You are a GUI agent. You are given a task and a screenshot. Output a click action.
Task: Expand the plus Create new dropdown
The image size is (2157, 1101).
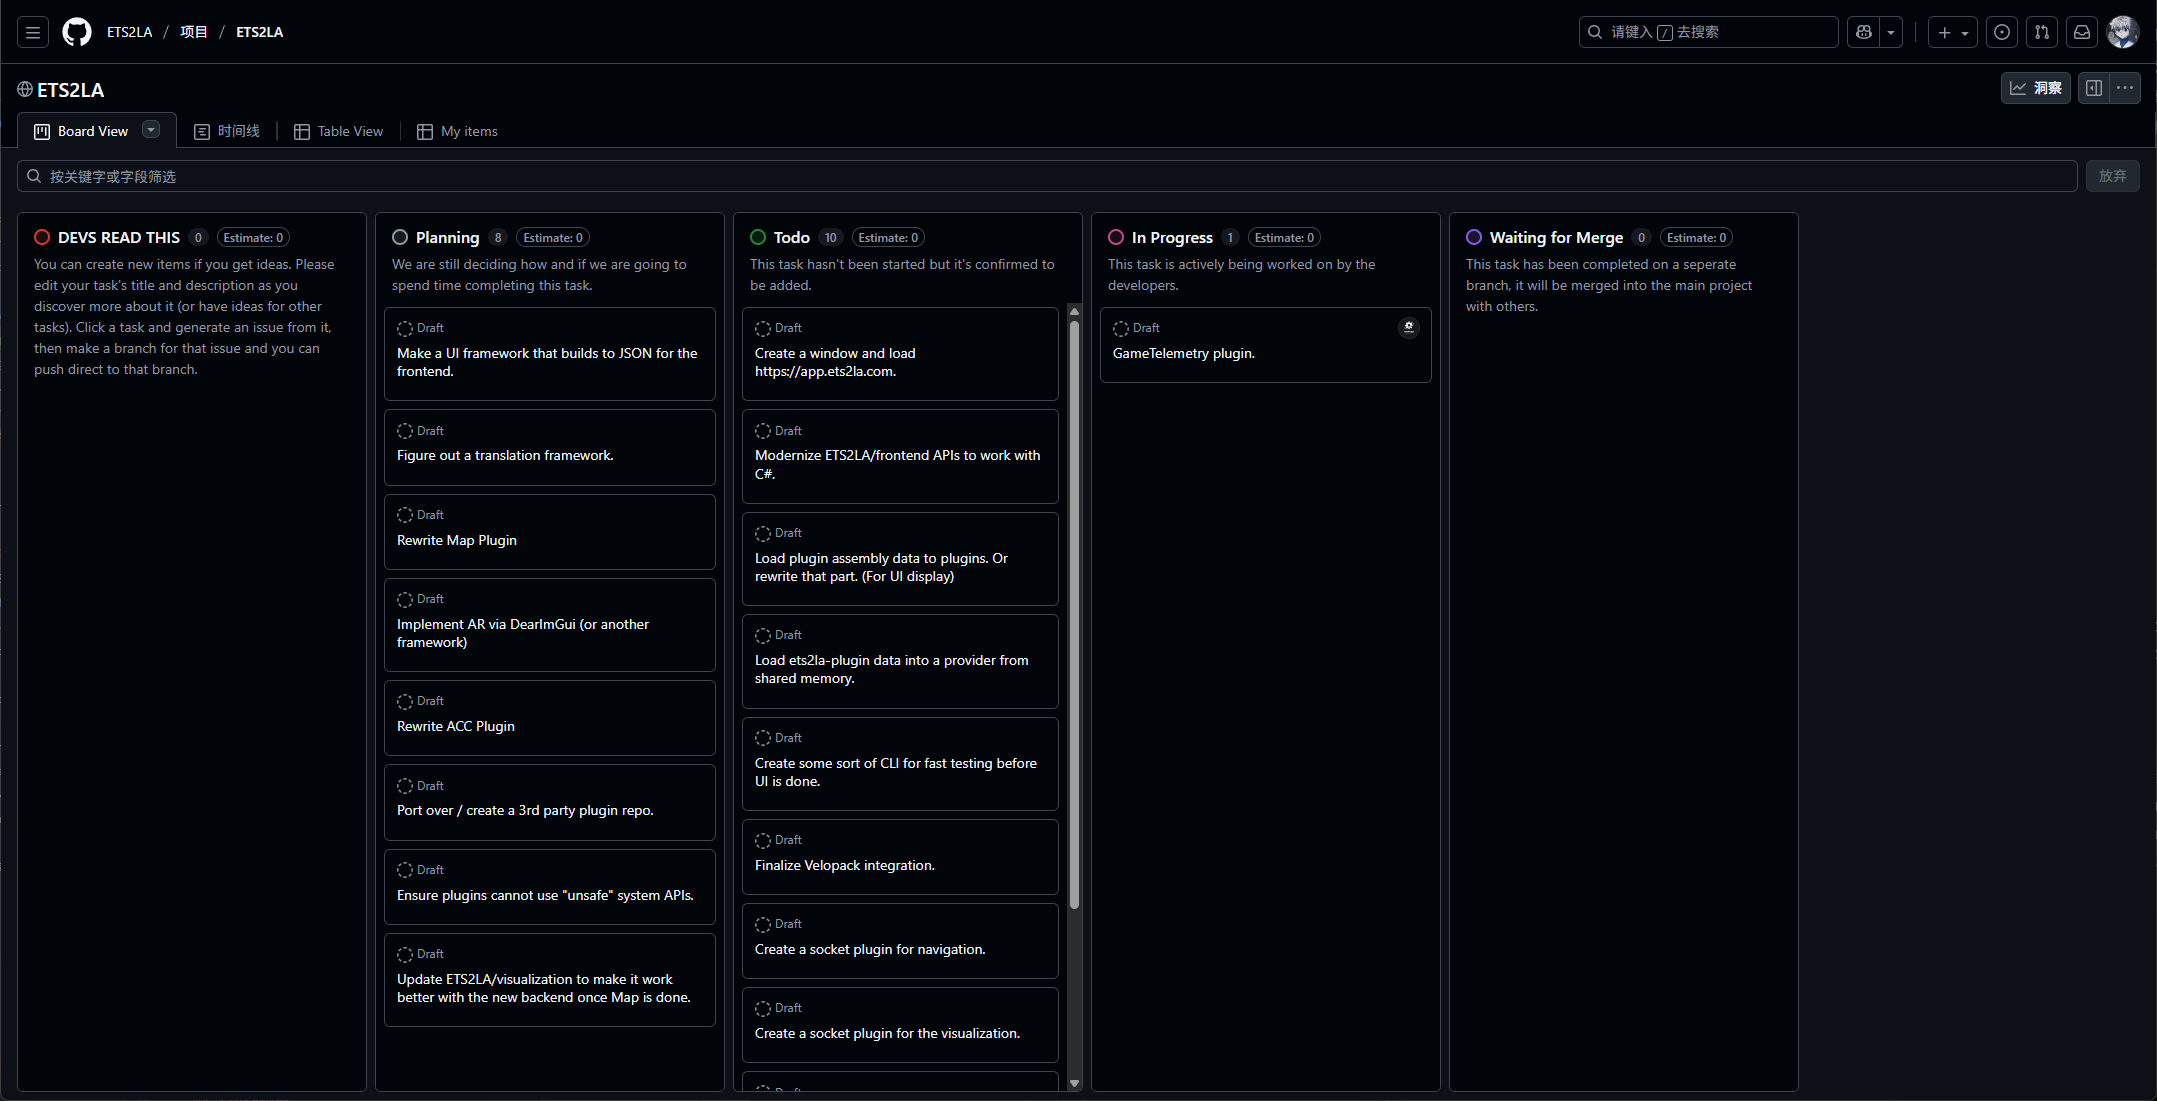point(1953,32)
